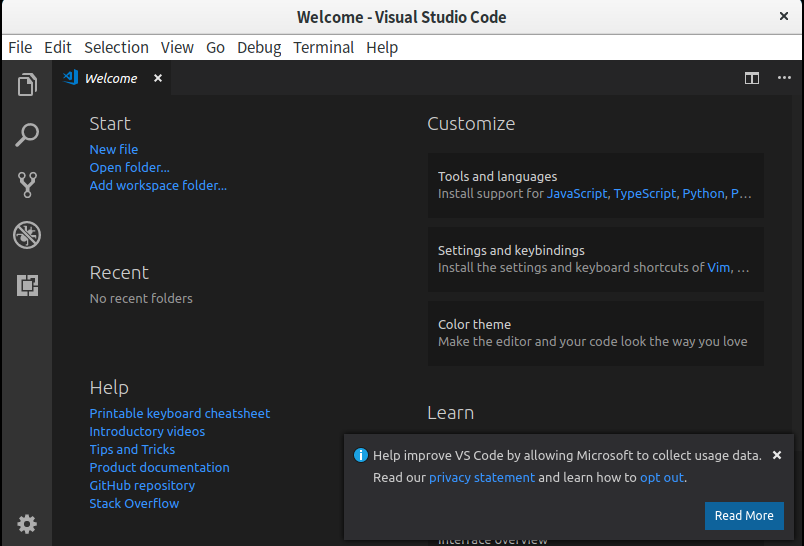Click the Printable keyboard cheatsheet link

(180, 413)
